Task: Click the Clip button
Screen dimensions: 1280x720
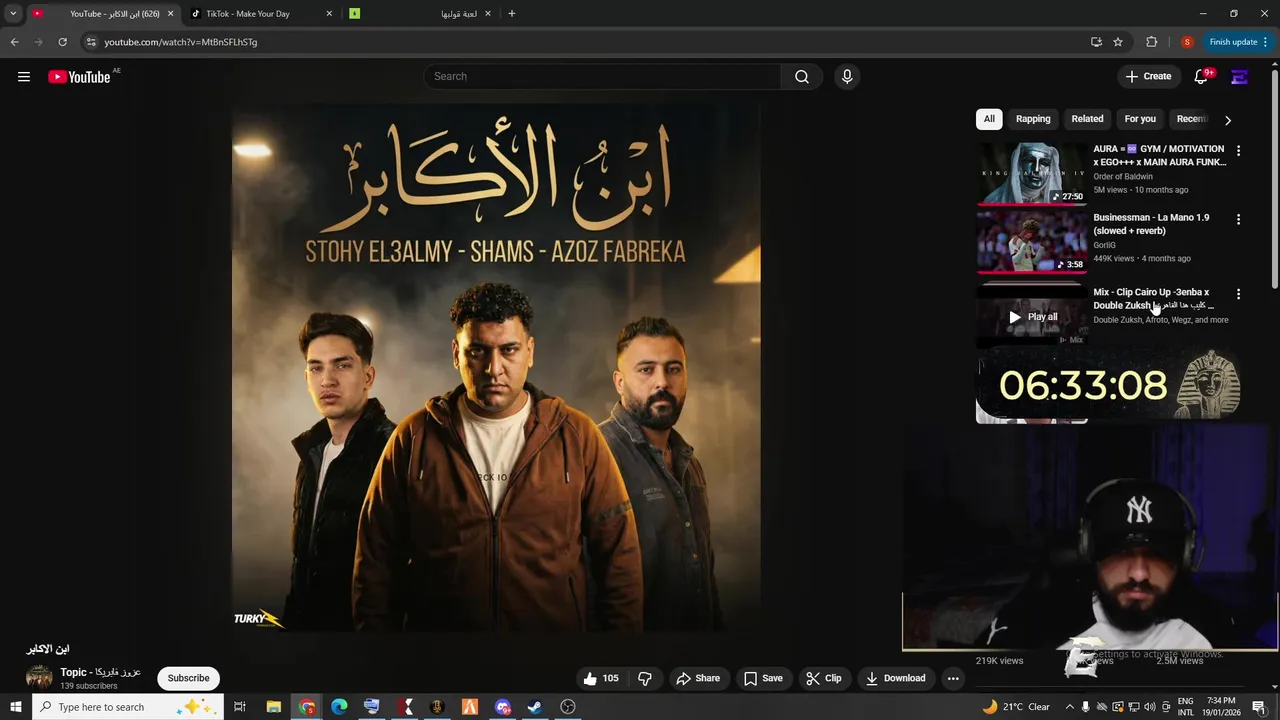Action: 823,678
